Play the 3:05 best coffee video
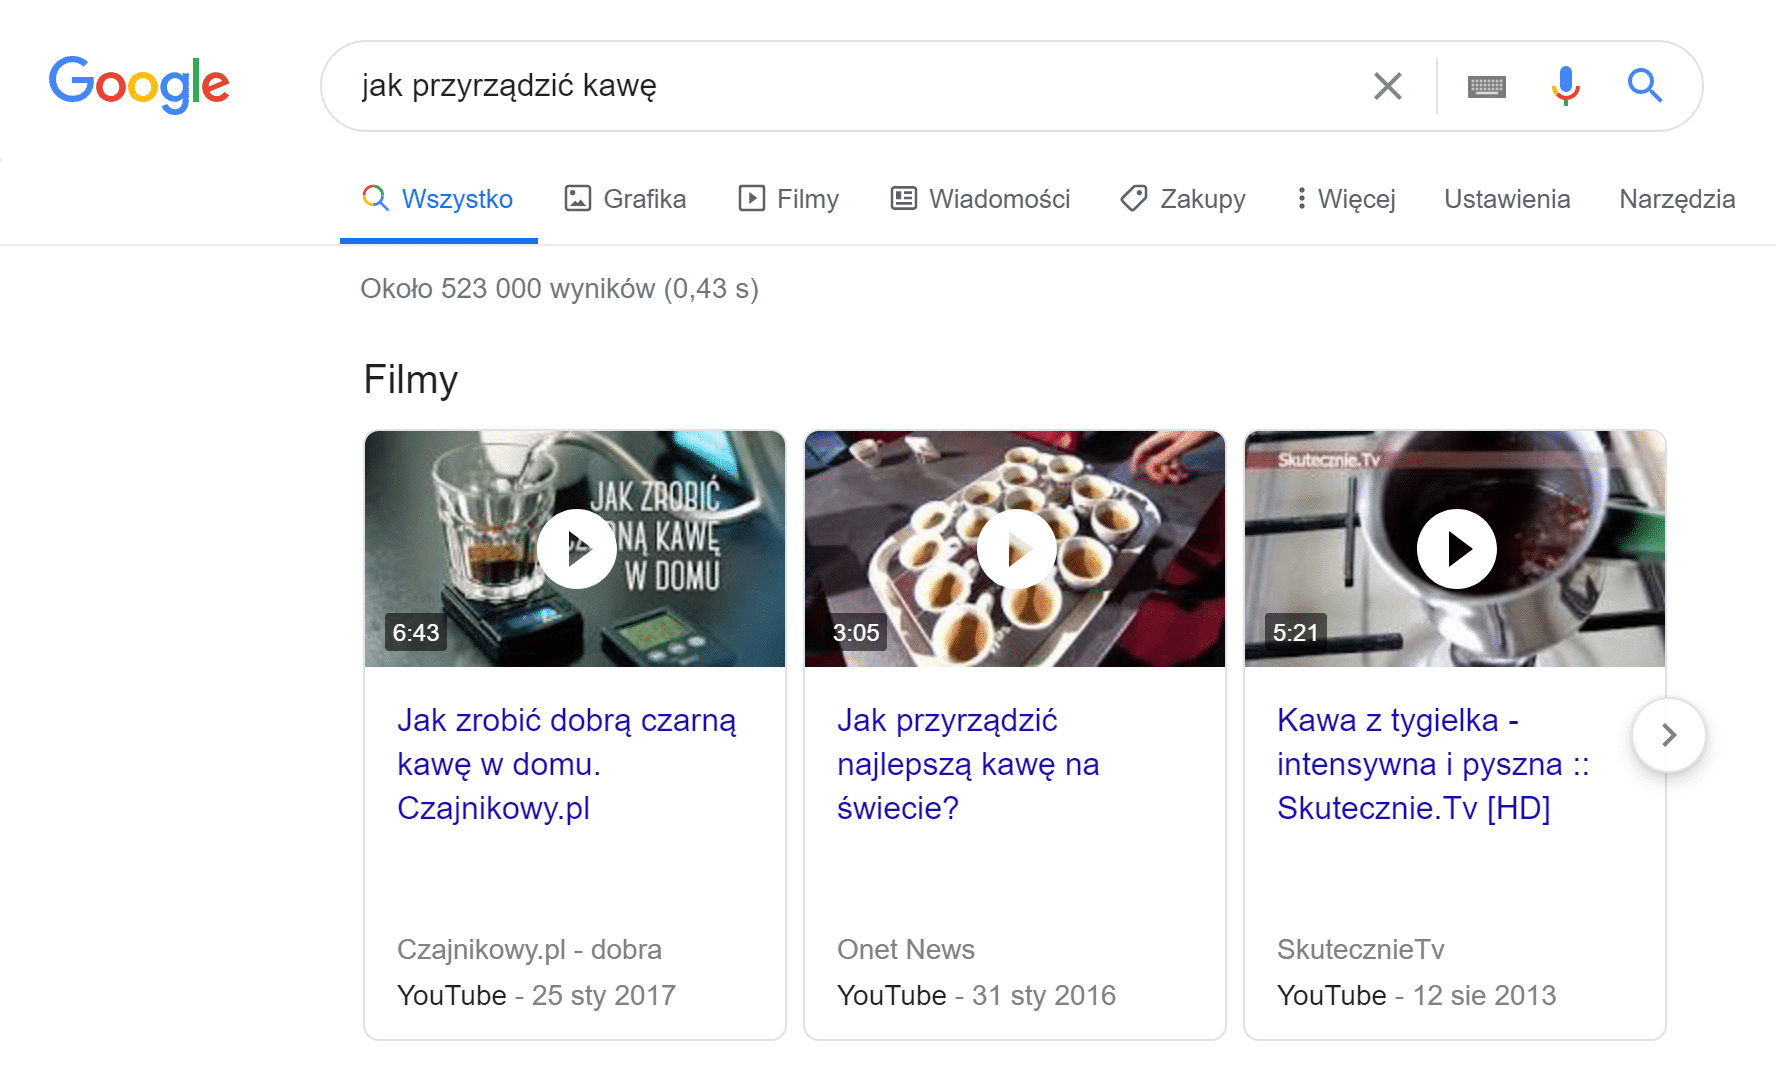1776x1080 pixels. coord(1017,549)
